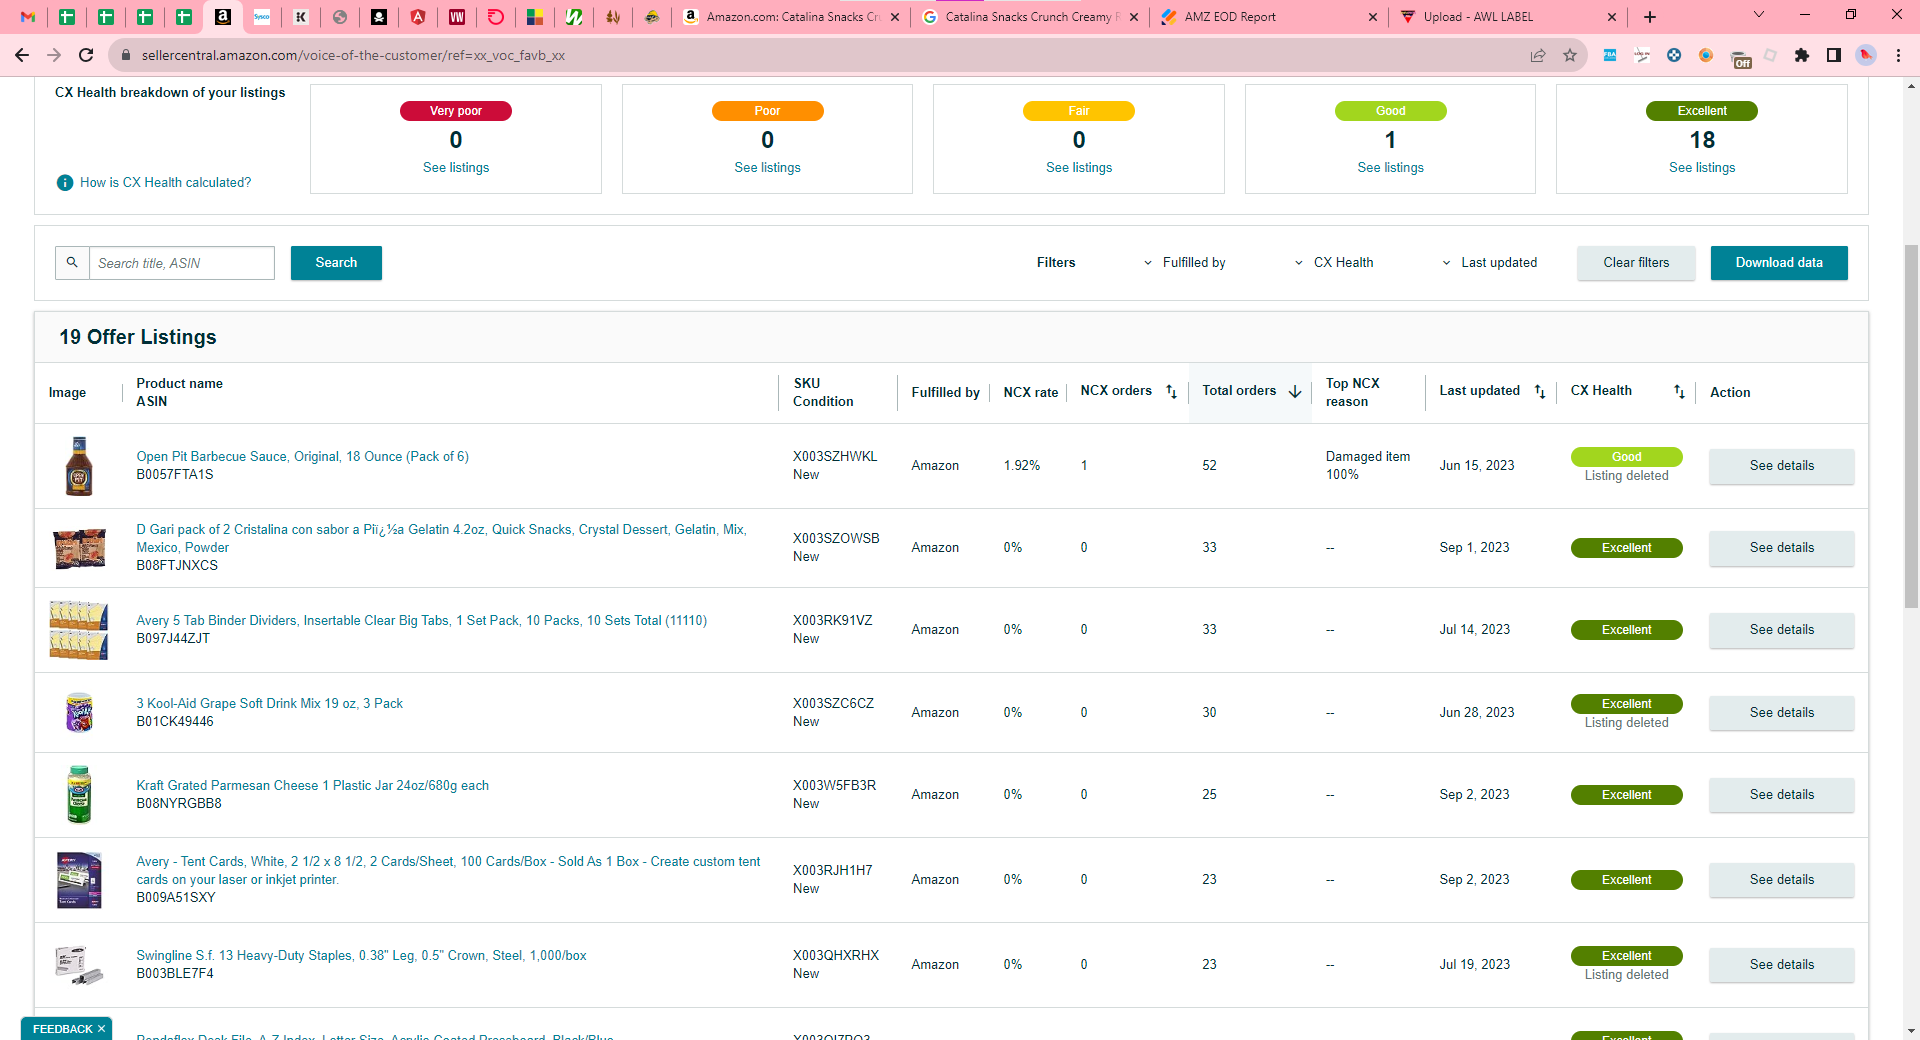The image size is (1920, 1040).
Task: Open the Open Pit Barbecue Sauce product thumbnail
Action: (79, 466)
